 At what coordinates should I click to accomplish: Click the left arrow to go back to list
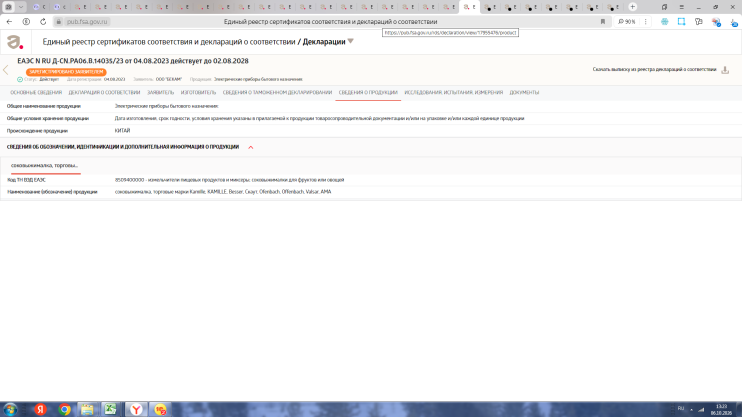click(x=6, y=70)
